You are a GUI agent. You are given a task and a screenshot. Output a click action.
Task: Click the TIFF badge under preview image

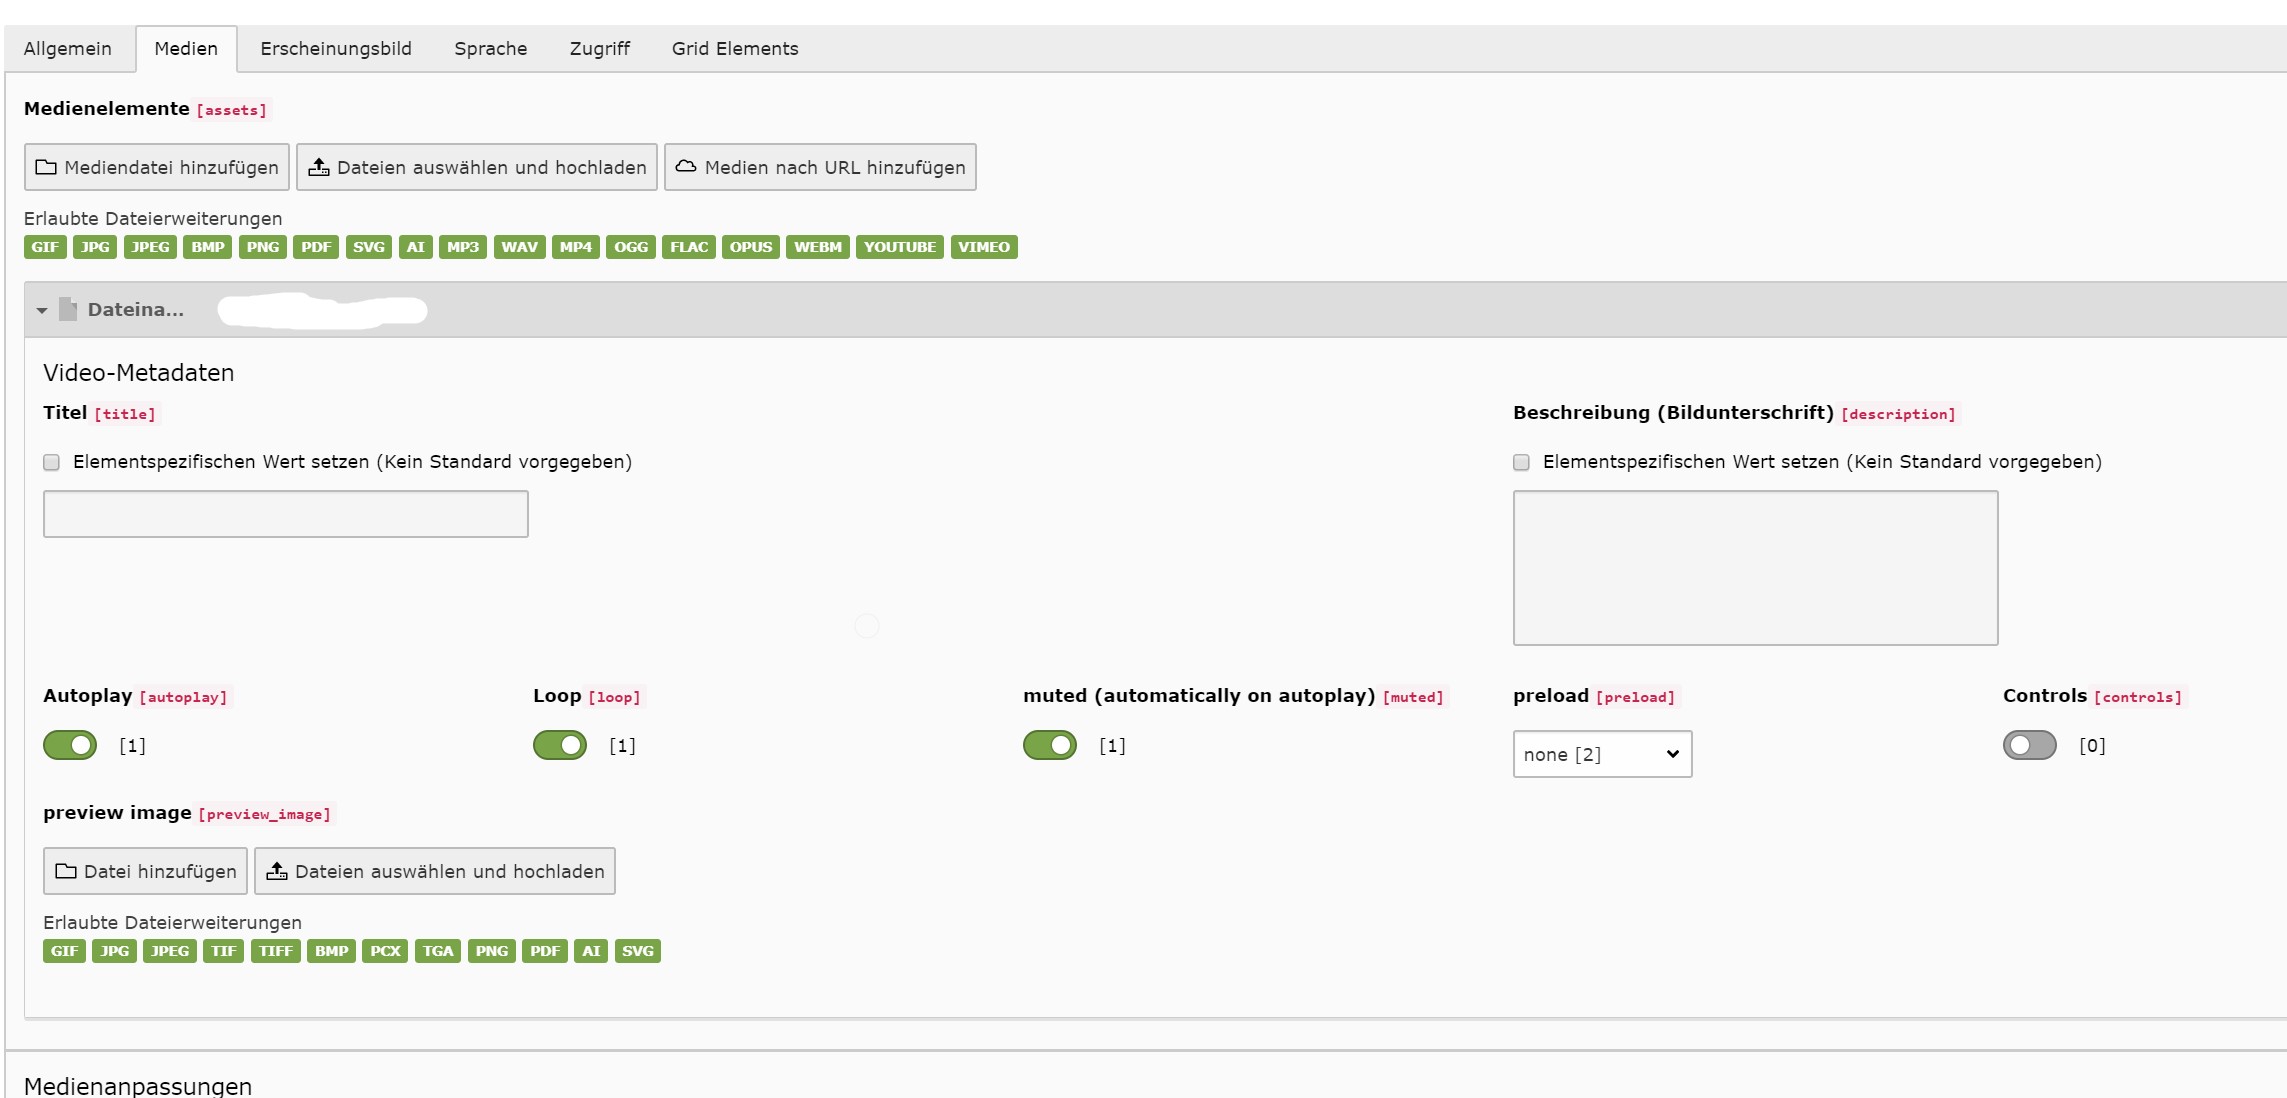[276, 951]
